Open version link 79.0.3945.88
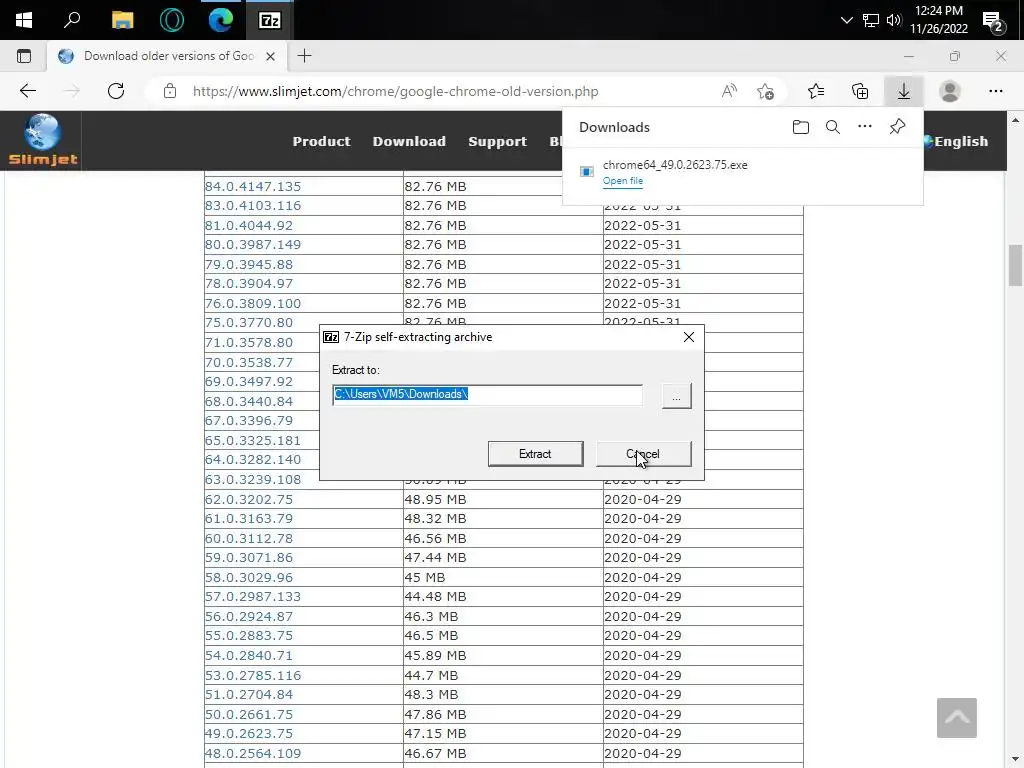This screenshot has width=1024, height=768. tap(249, 264)
